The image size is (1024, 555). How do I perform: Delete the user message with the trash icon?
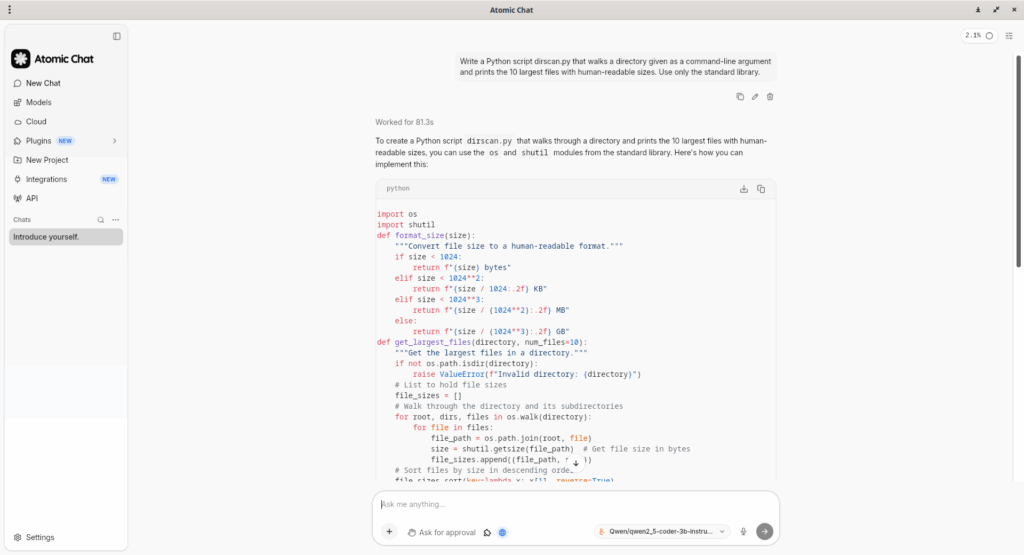(x=770, y=97)
